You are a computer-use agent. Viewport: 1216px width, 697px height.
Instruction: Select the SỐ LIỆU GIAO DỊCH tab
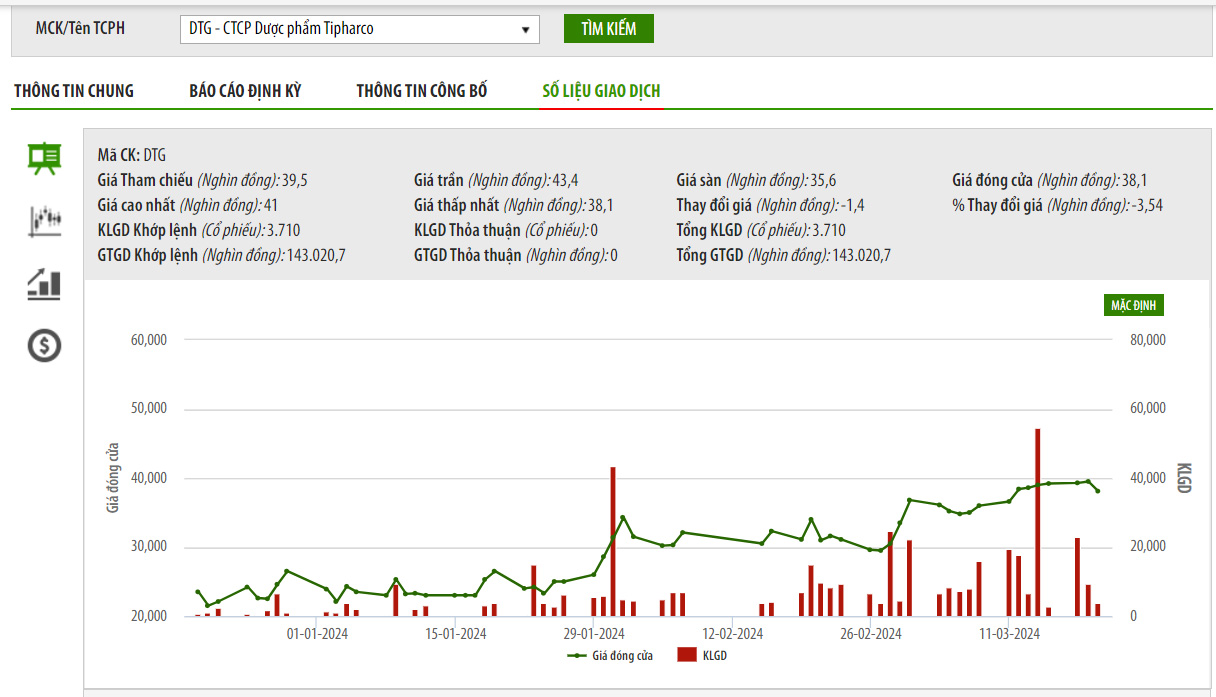[601, 91]
